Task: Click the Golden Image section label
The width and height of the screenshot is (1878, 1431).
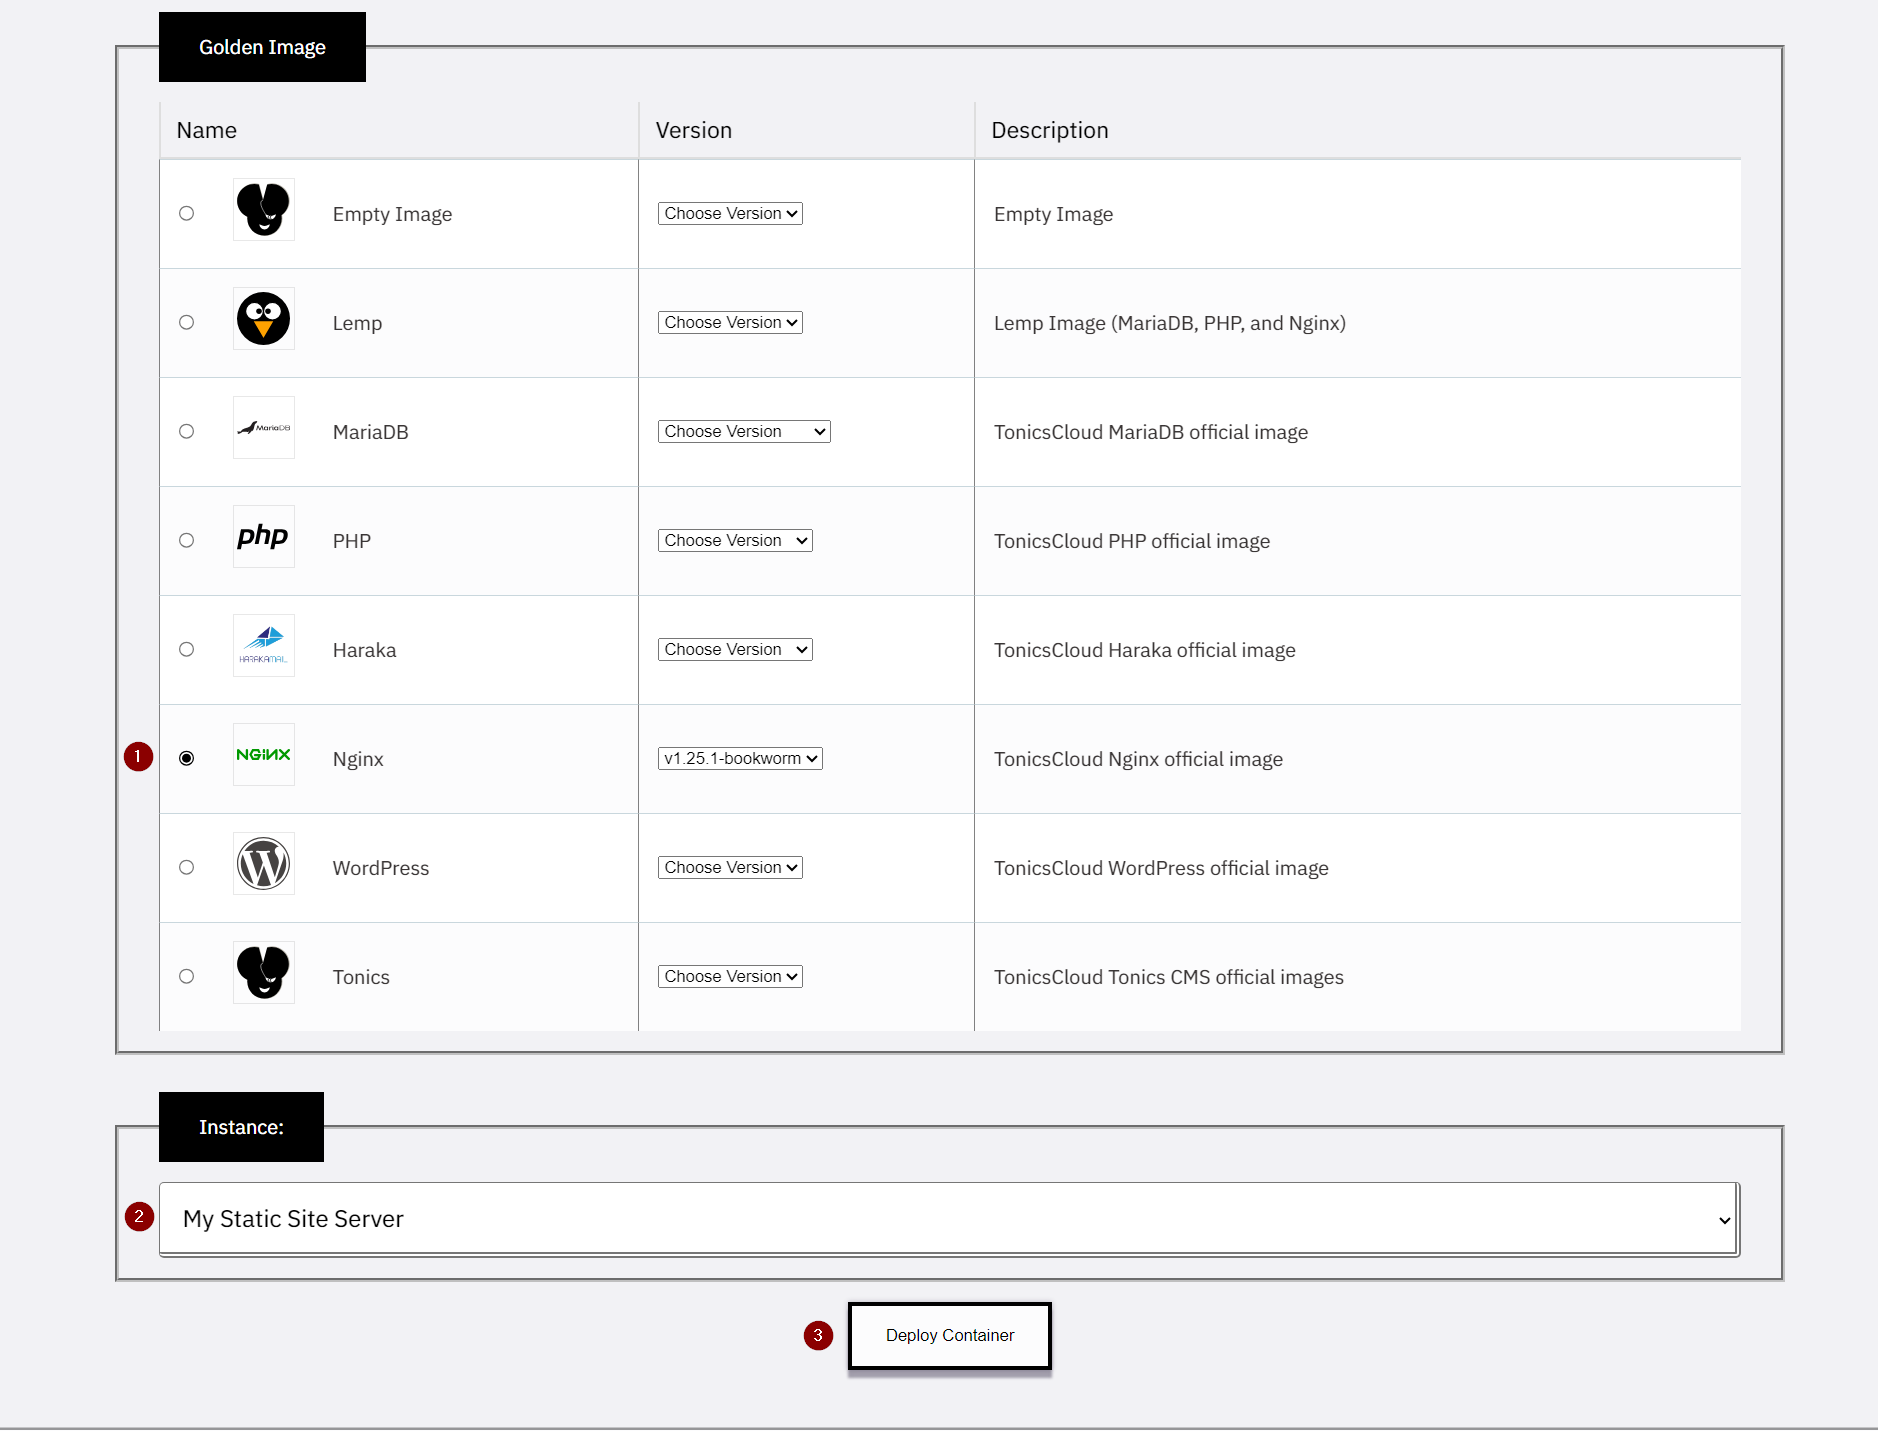Action: tap(262, 48)
